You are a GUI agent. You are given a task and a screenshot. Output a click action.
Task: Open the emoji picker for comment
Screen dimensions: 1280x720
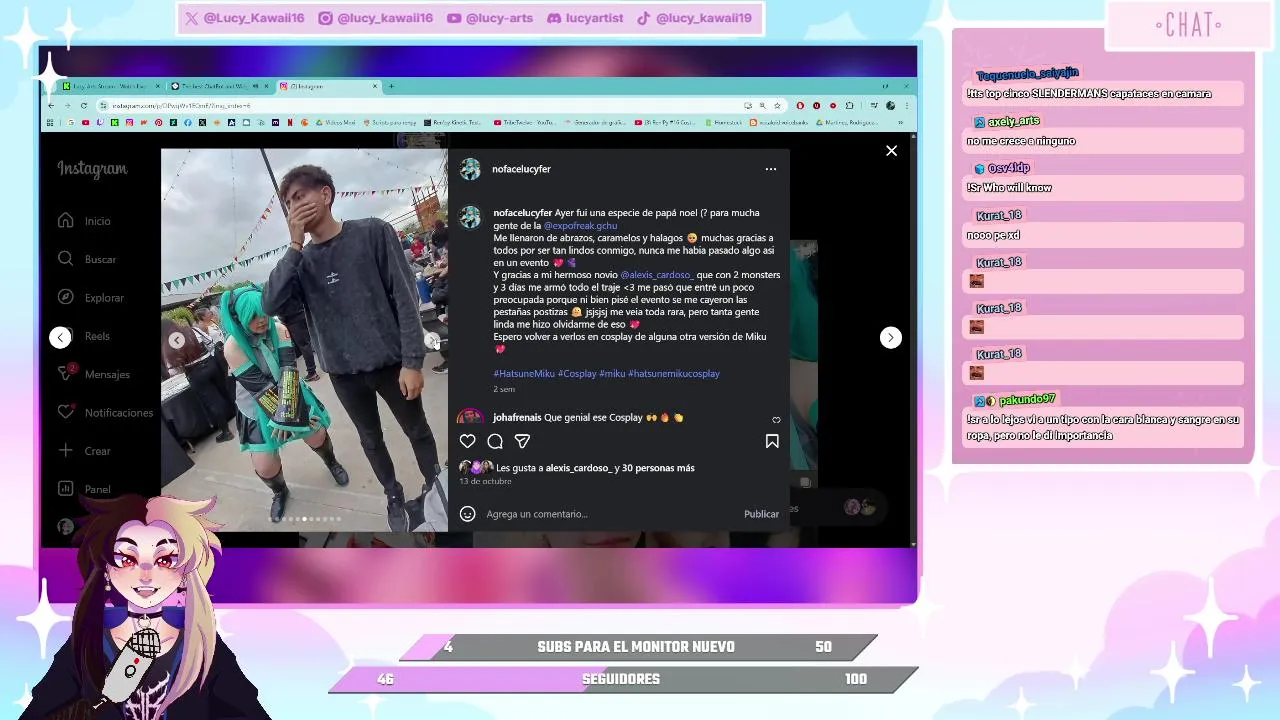[x=467, y=514]
